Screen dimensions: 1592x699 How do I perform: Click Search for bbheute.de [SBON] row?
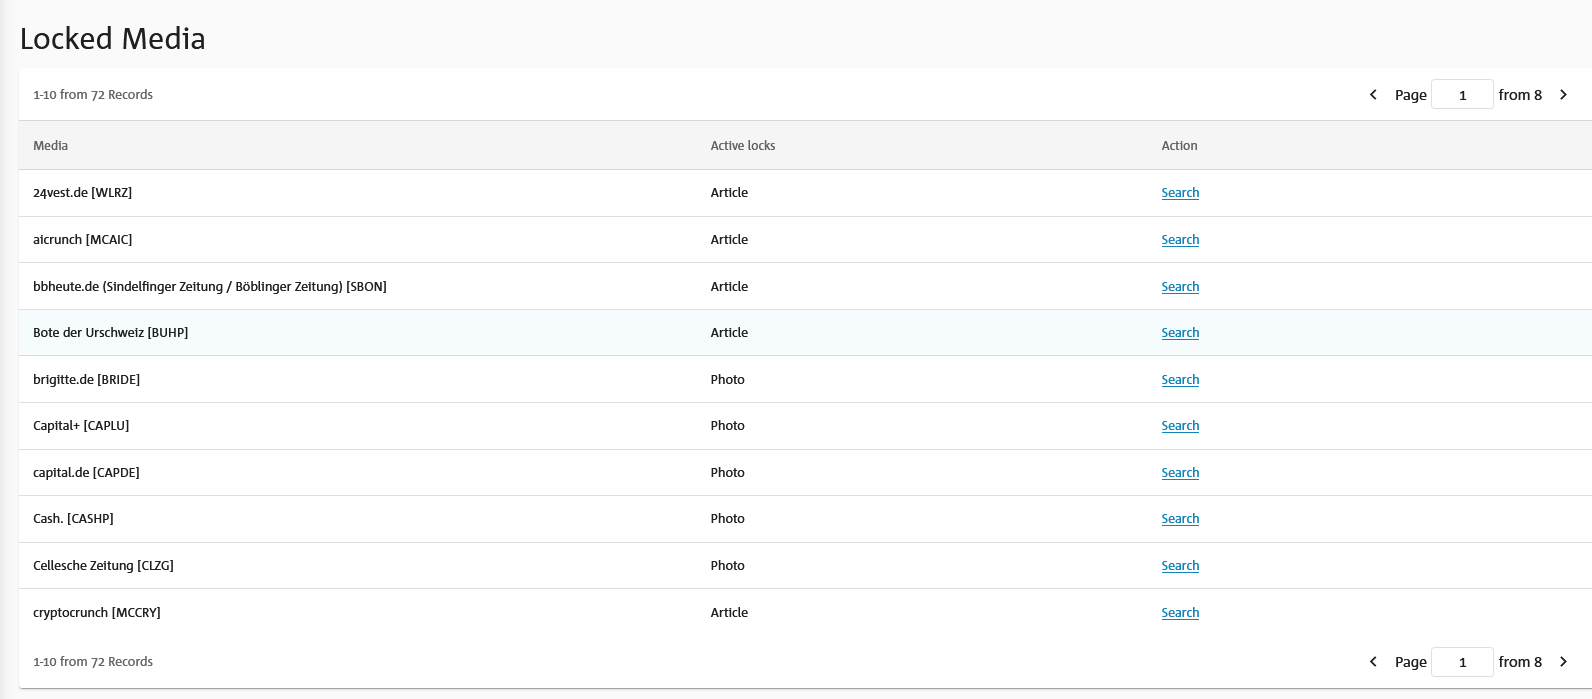coord(1180,287)
